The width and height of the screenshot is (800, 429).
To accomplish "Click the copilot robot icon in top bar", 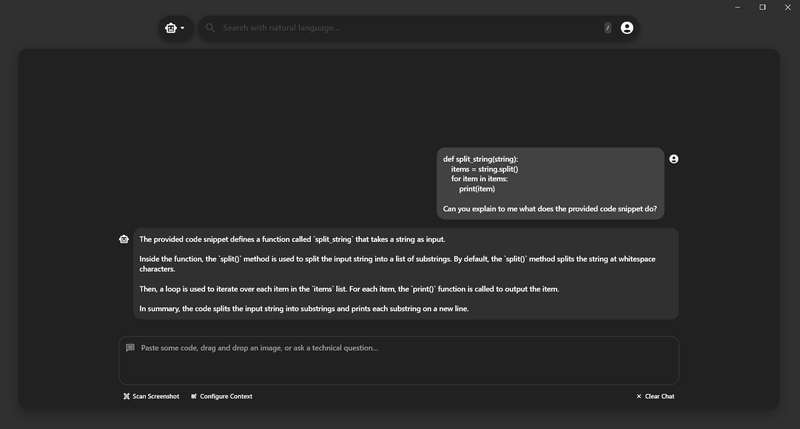I will tap(171, 28).
